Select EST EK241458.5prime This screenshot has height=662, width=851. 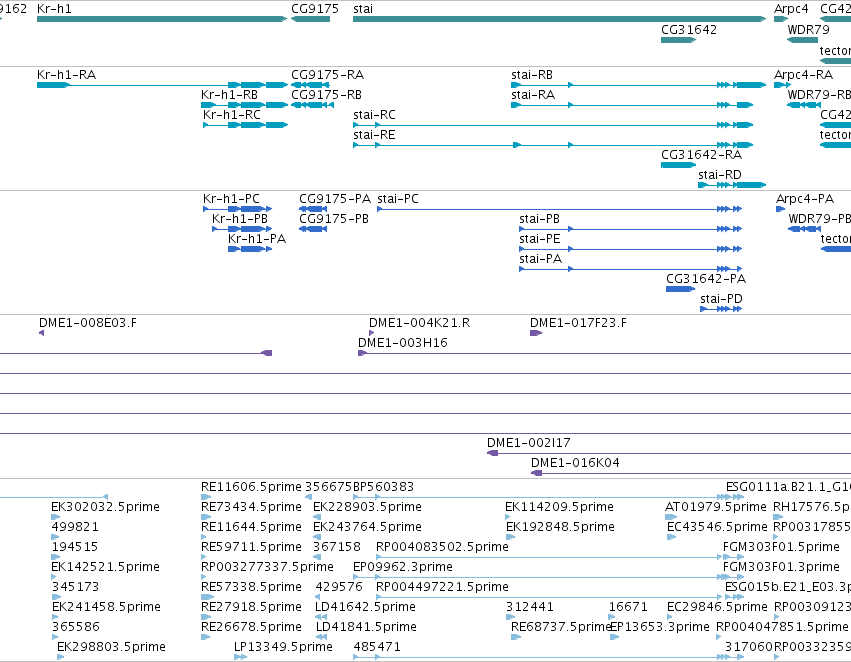click(56, 617)
